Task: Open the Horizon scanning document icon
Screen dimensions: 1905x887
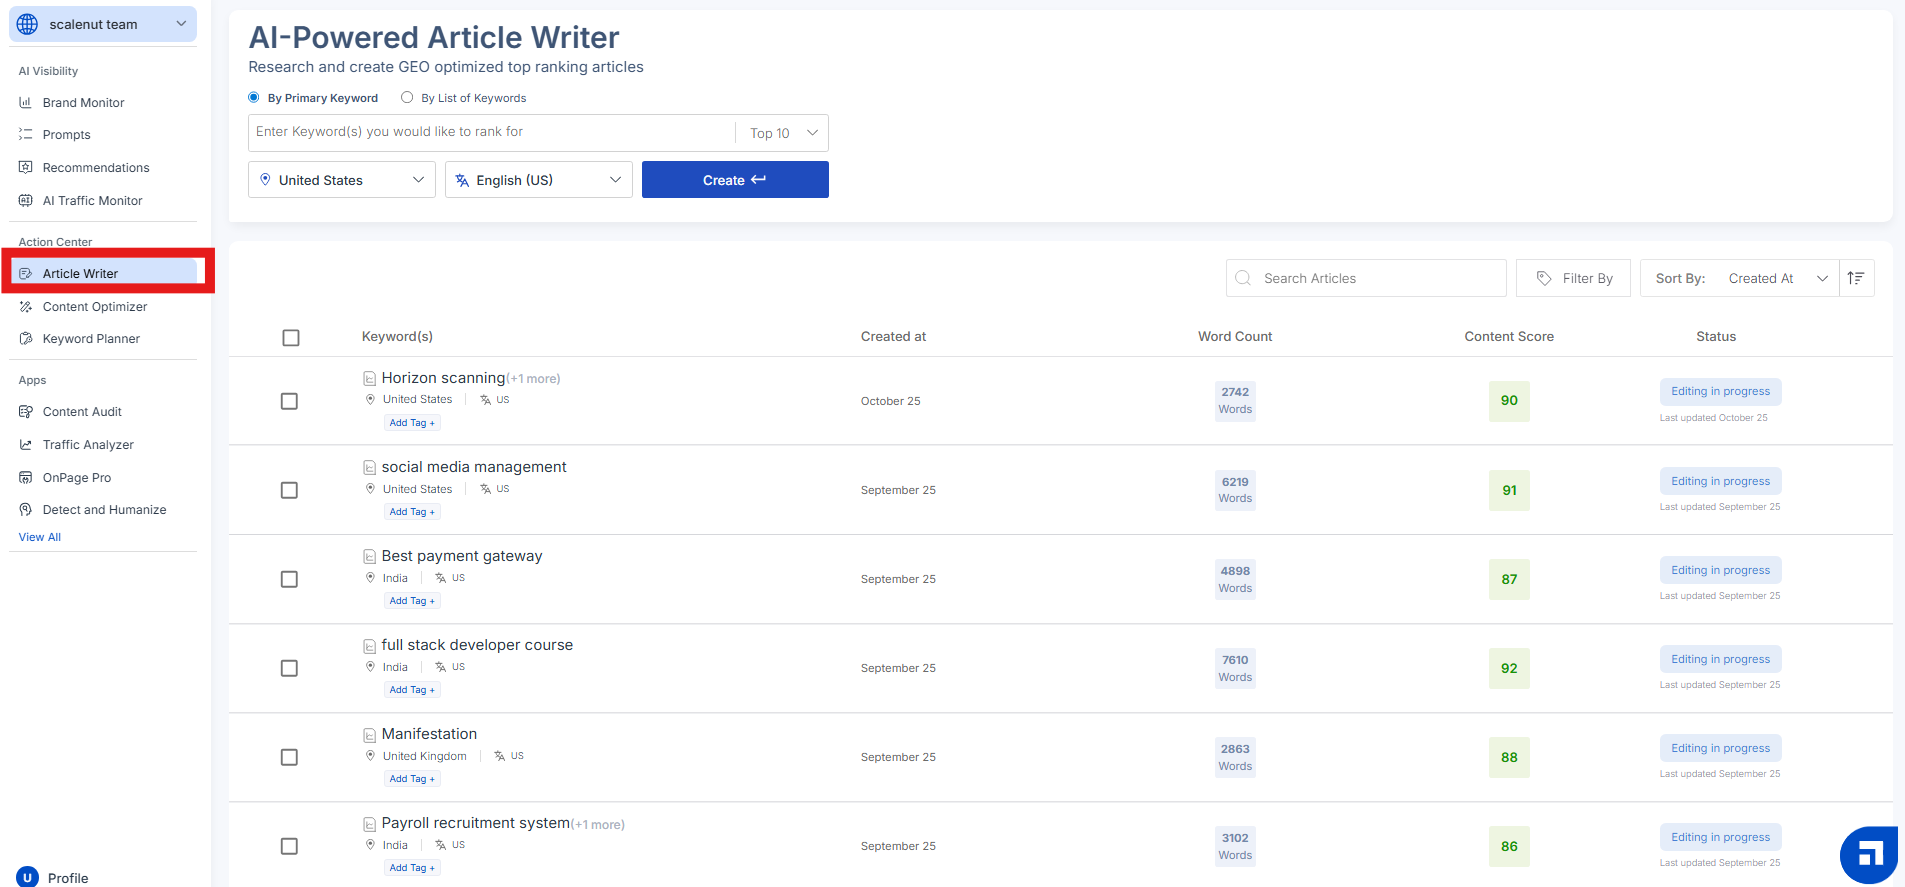Action: point(369,379)
